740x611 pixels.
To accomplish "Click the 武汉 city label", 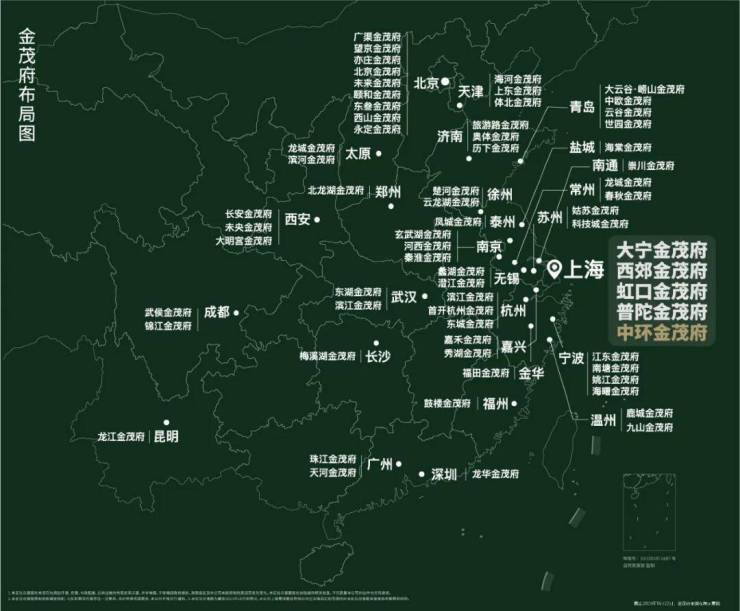I will [404, 297].
